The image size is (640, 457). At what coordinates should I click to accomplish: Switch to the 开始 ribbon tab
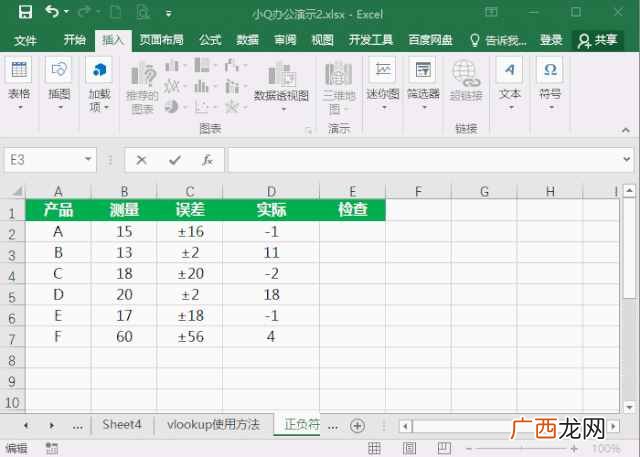(x=75, y=40)
